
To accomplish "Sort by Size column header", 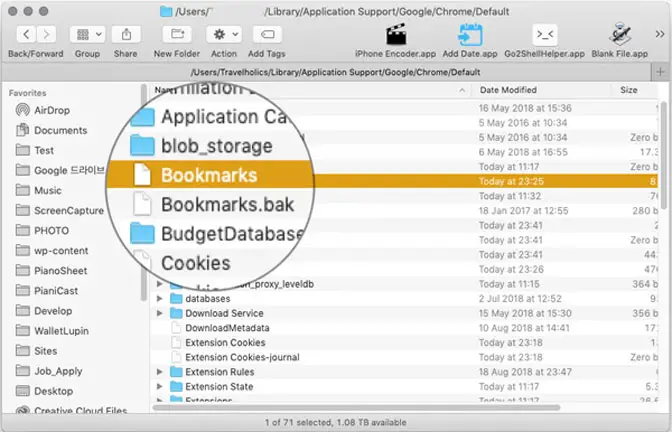I will point(629,90).
